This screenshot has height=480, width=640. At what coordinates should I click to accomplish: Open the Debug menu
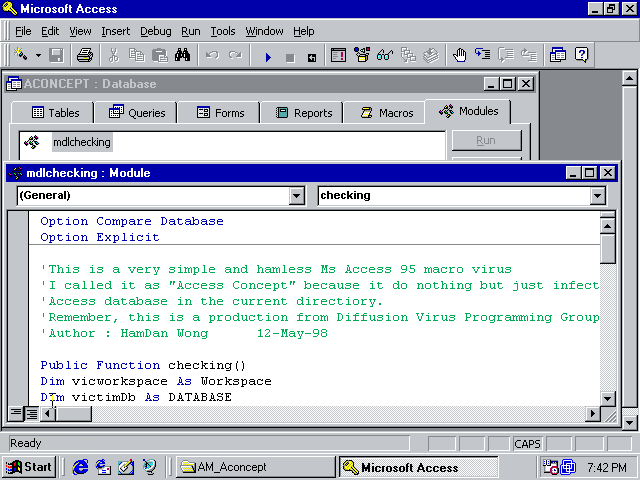(156, 31)
